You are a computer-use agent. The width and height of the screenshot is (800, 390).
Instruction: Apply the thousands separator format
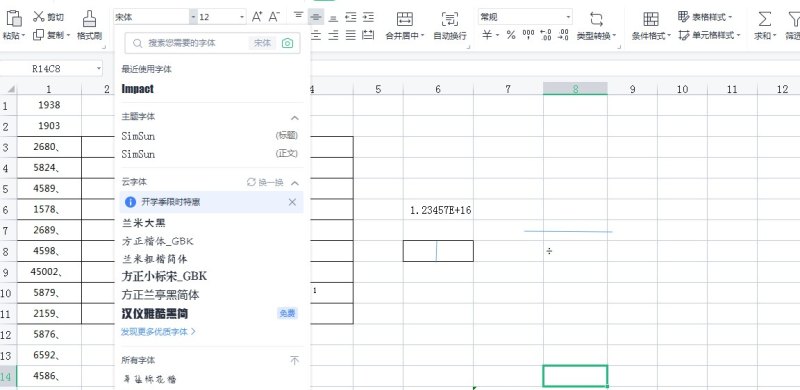(529, 35)
